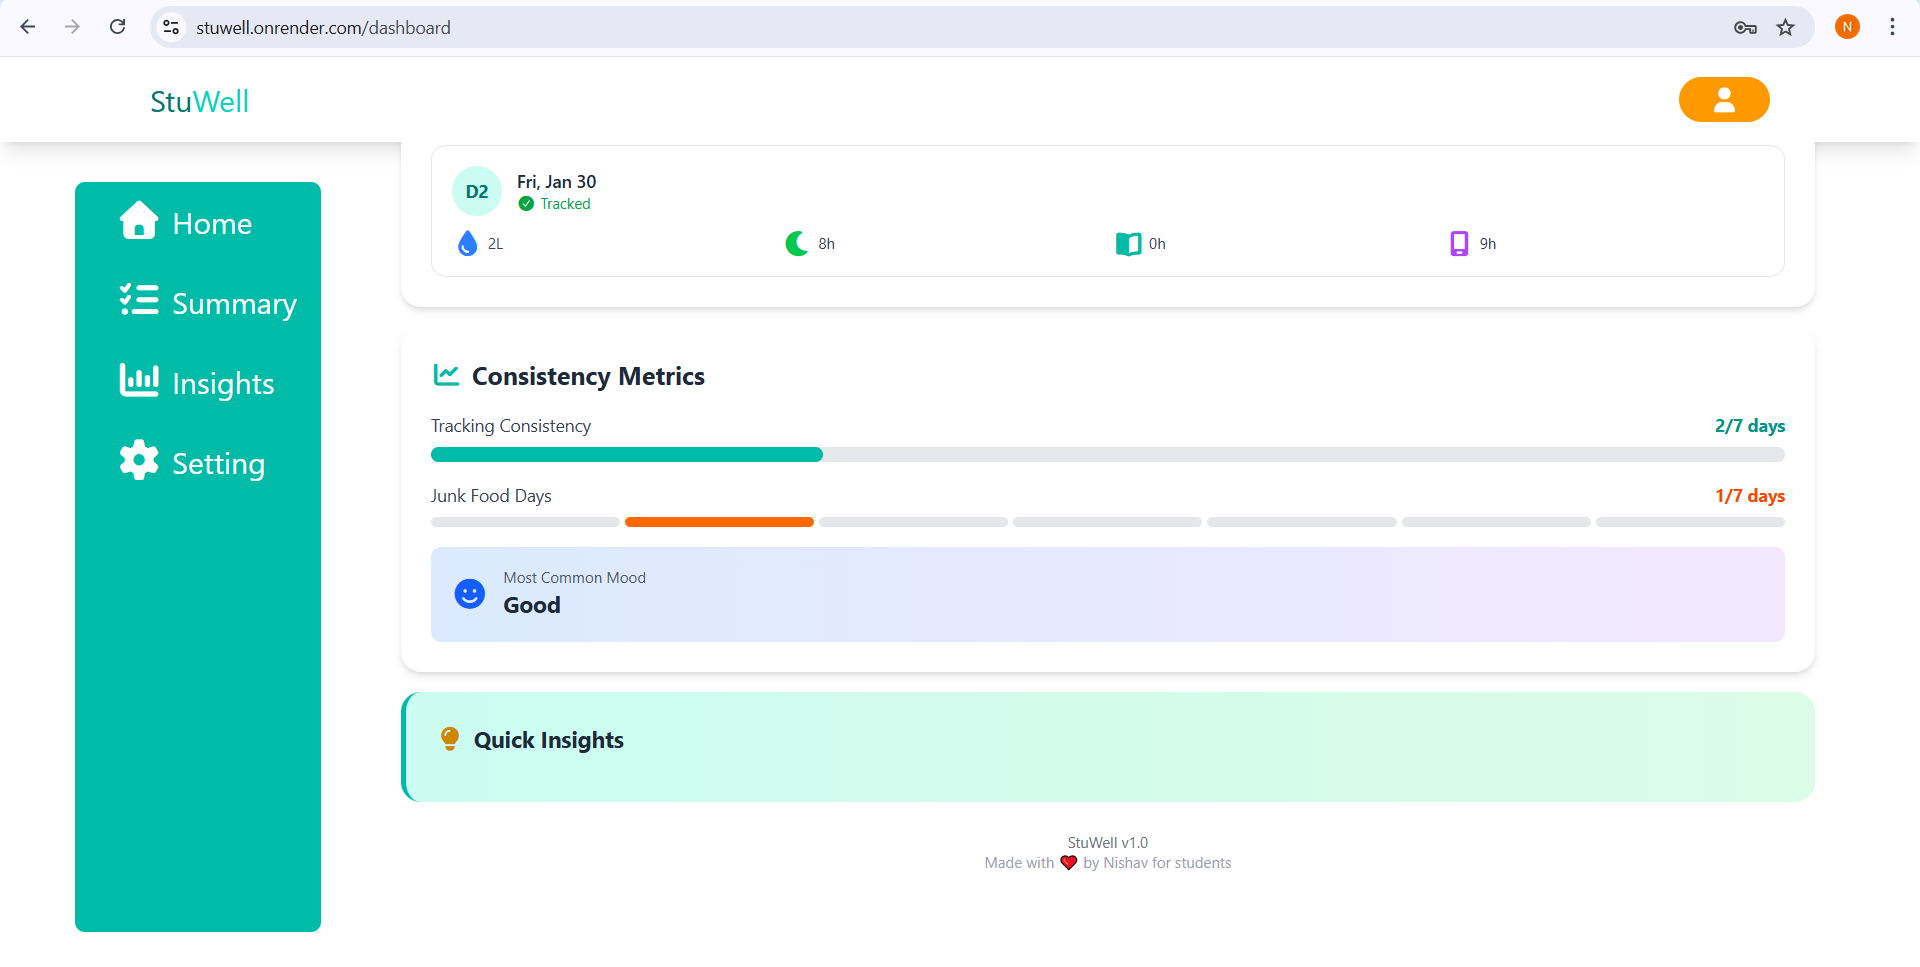This screenshot has width=1920, height=967.
Task: Click the gear icon beside Setting
Action: point(139,460)
